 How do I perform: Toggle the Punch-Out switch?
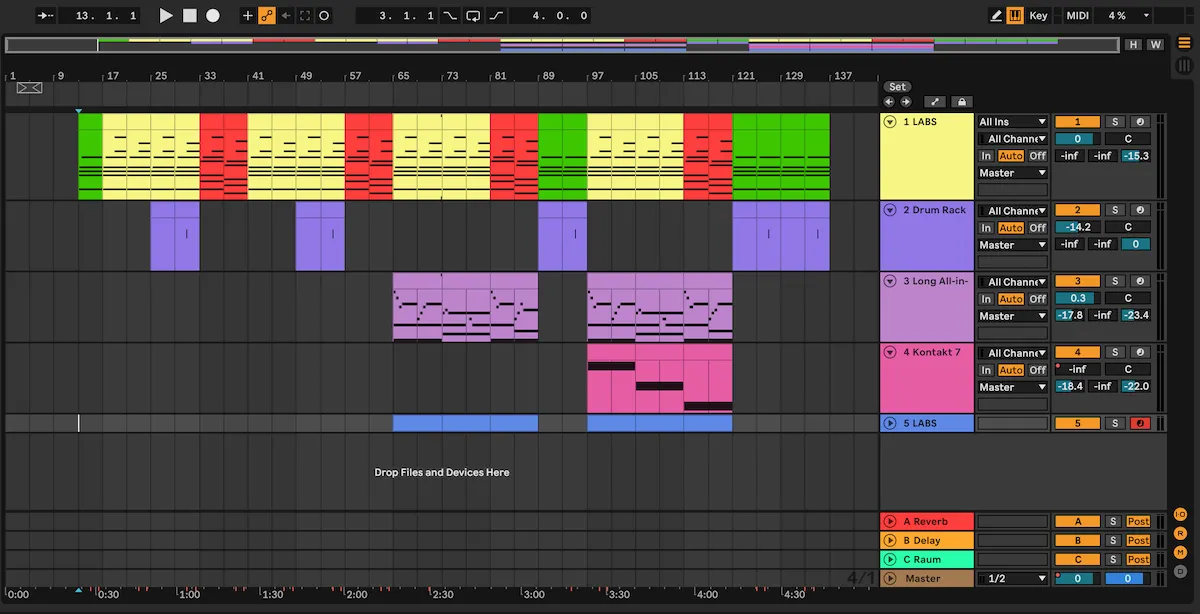tap(497, 16)
